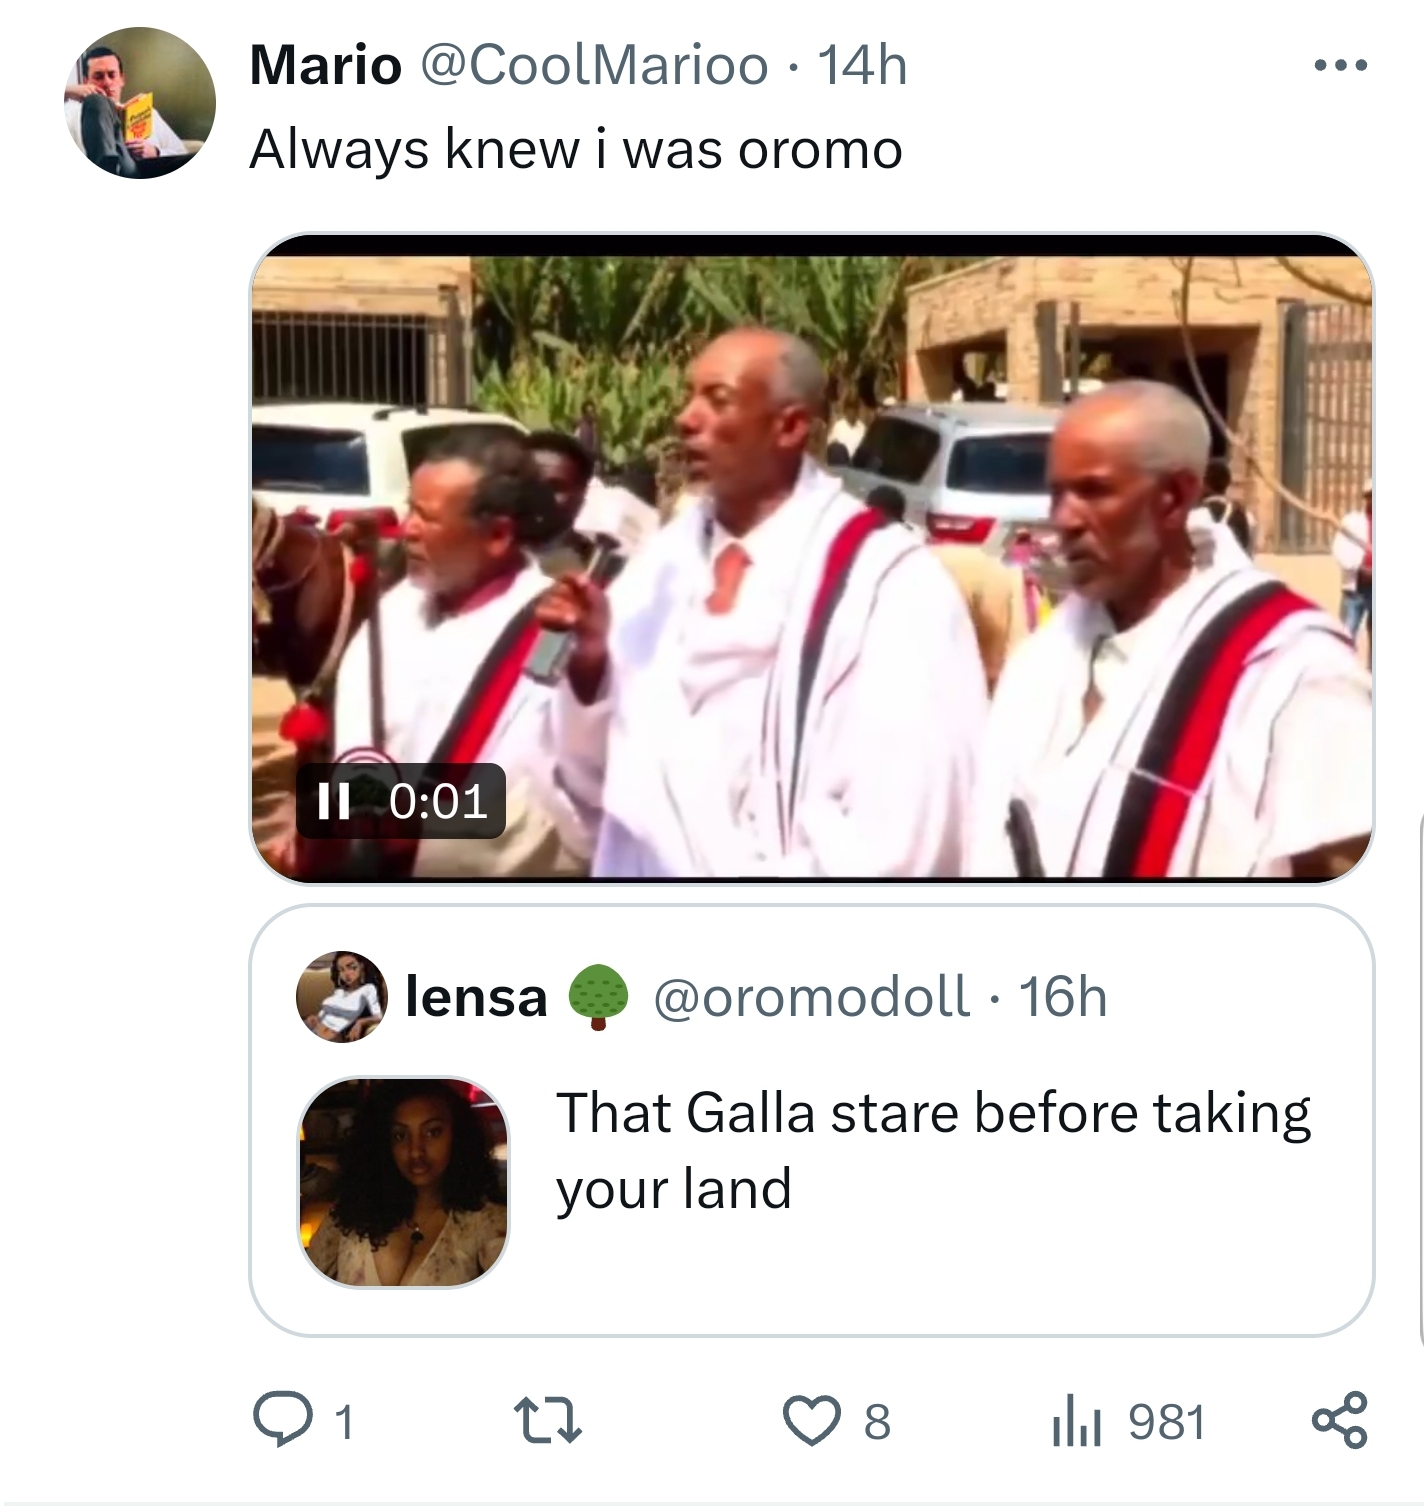Click the tree emoji beside lensa's name
This screenshot has width=1424, height=1507.
click(x=598, y=997)
